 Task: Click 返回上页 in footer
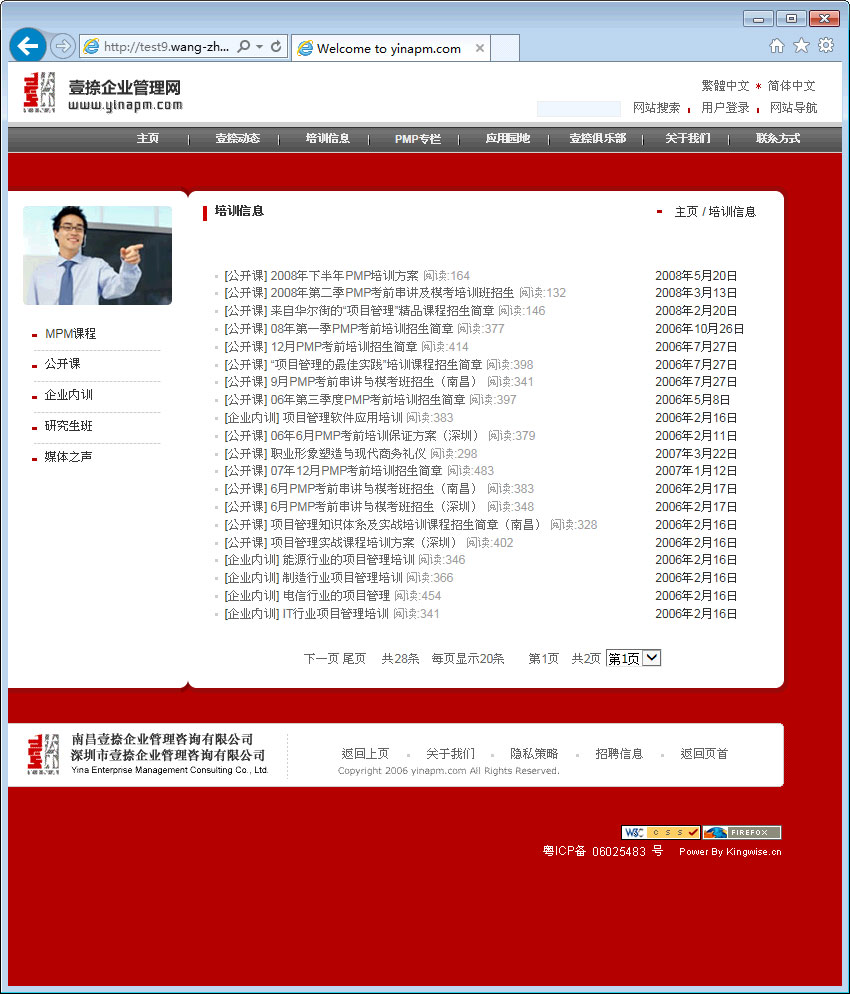point(365,754)
